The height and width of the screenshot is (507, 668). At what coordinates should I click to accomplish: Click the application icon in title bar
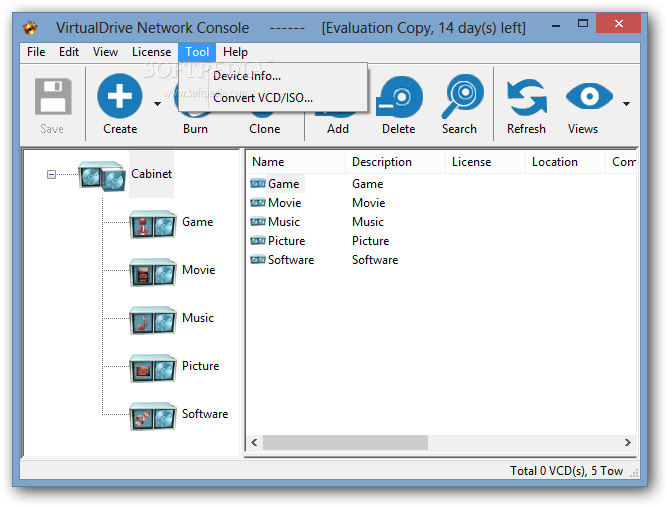pos(30,28)
